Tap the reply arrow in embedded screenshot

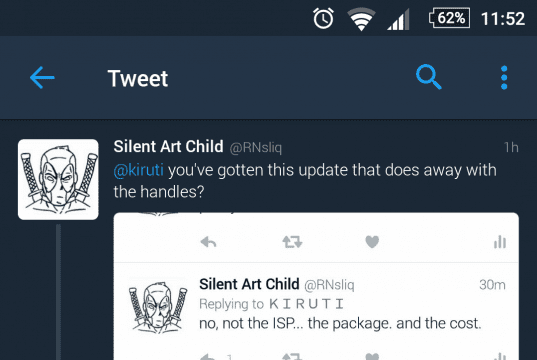(208, 242)
